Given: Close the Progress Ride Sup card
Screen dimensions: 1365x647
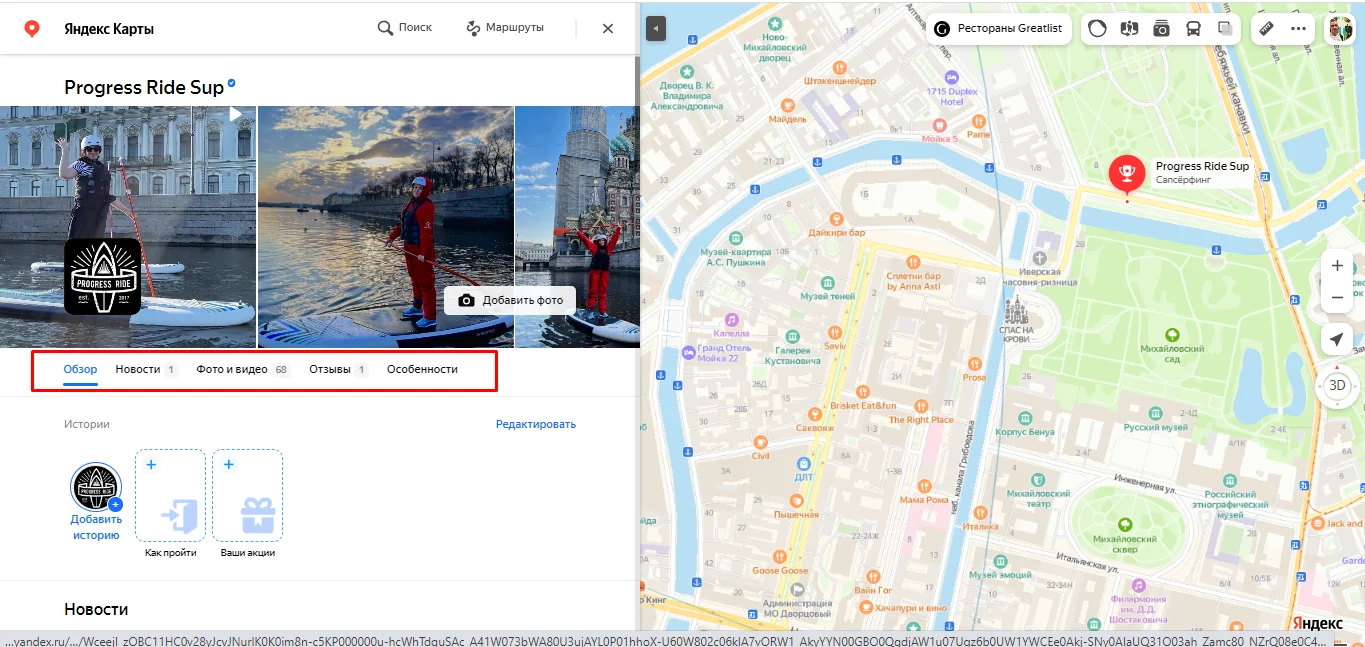Looking at the screenshot, I should click(608, 29).
